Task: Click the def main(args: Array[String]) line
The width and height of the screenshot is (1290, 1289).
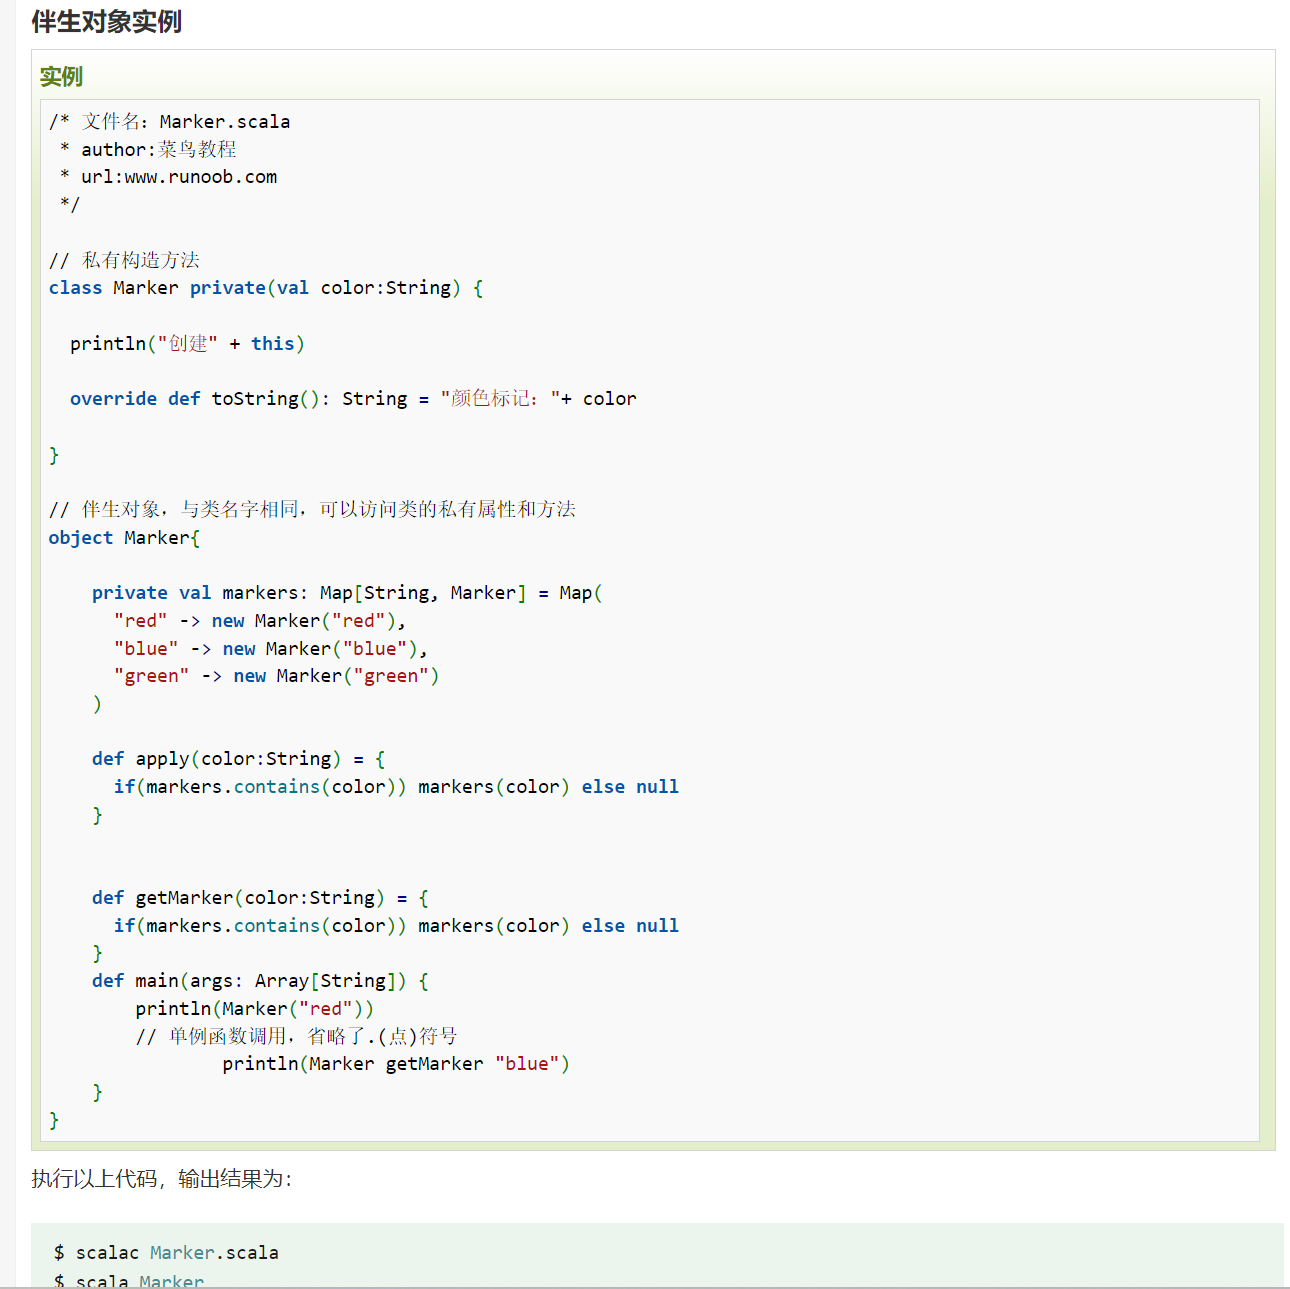Action: (x=260, y=981)
